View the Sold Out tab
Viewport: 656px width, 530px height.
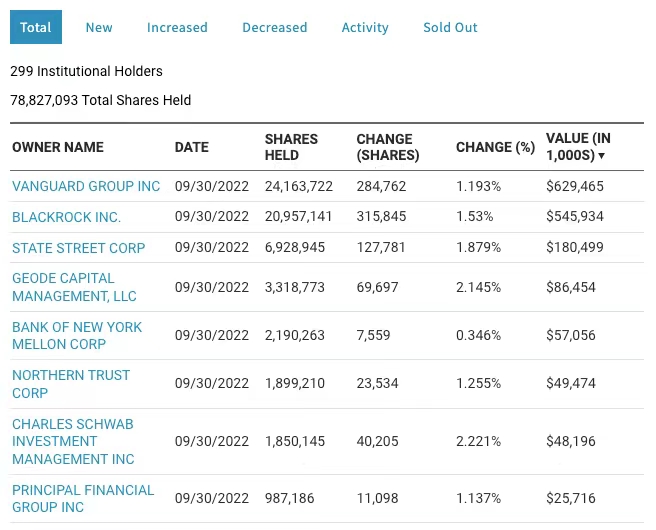(x=450, y=27)
